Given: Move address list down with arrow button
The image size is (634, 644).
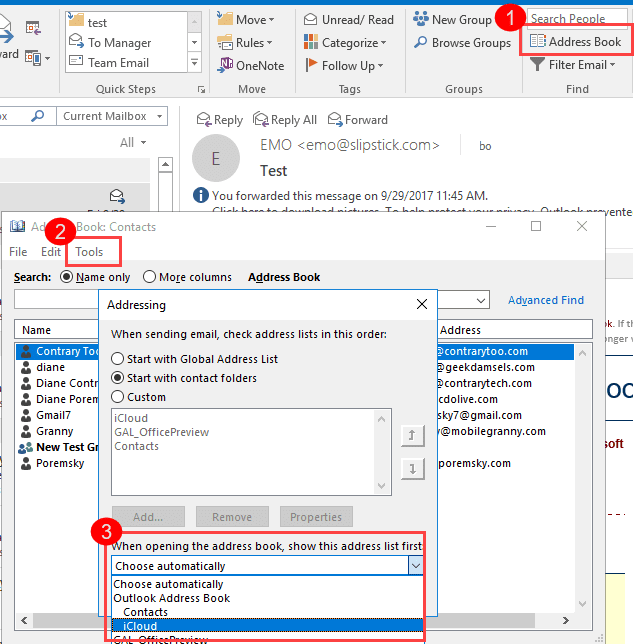Looking at the screenshot, I should point(413,469).
